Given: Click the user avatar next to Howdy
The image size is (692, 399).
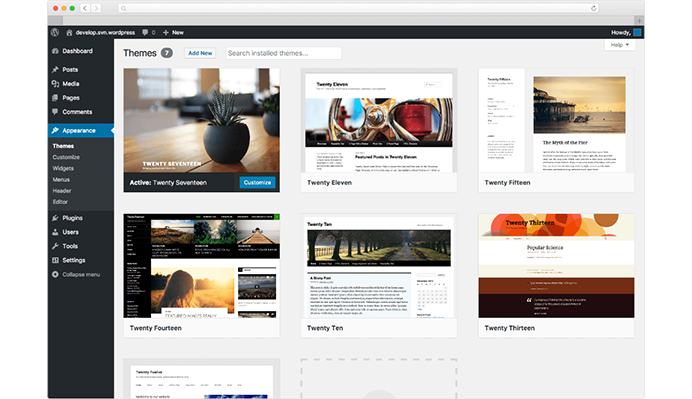Looking at the screenshot, I should (x=637, y=32).
